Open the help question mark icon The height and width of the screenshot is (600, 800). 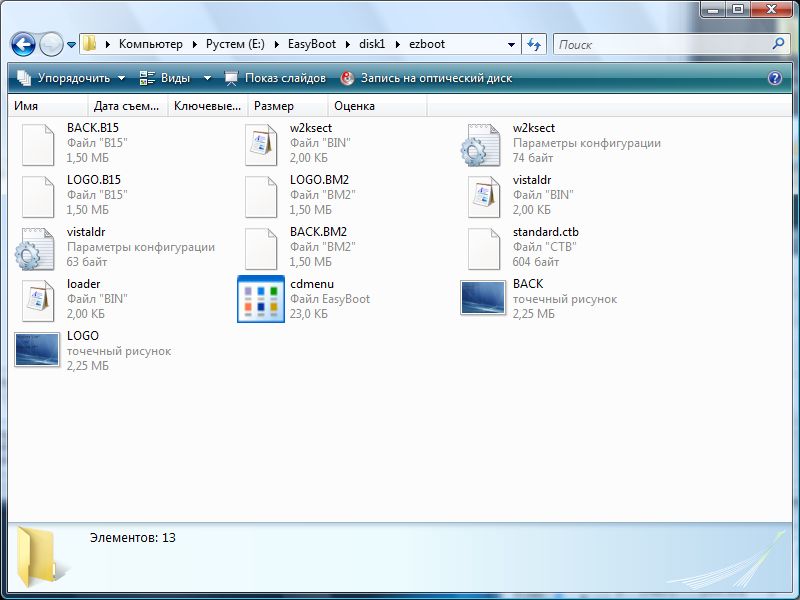tap(774, 78)
